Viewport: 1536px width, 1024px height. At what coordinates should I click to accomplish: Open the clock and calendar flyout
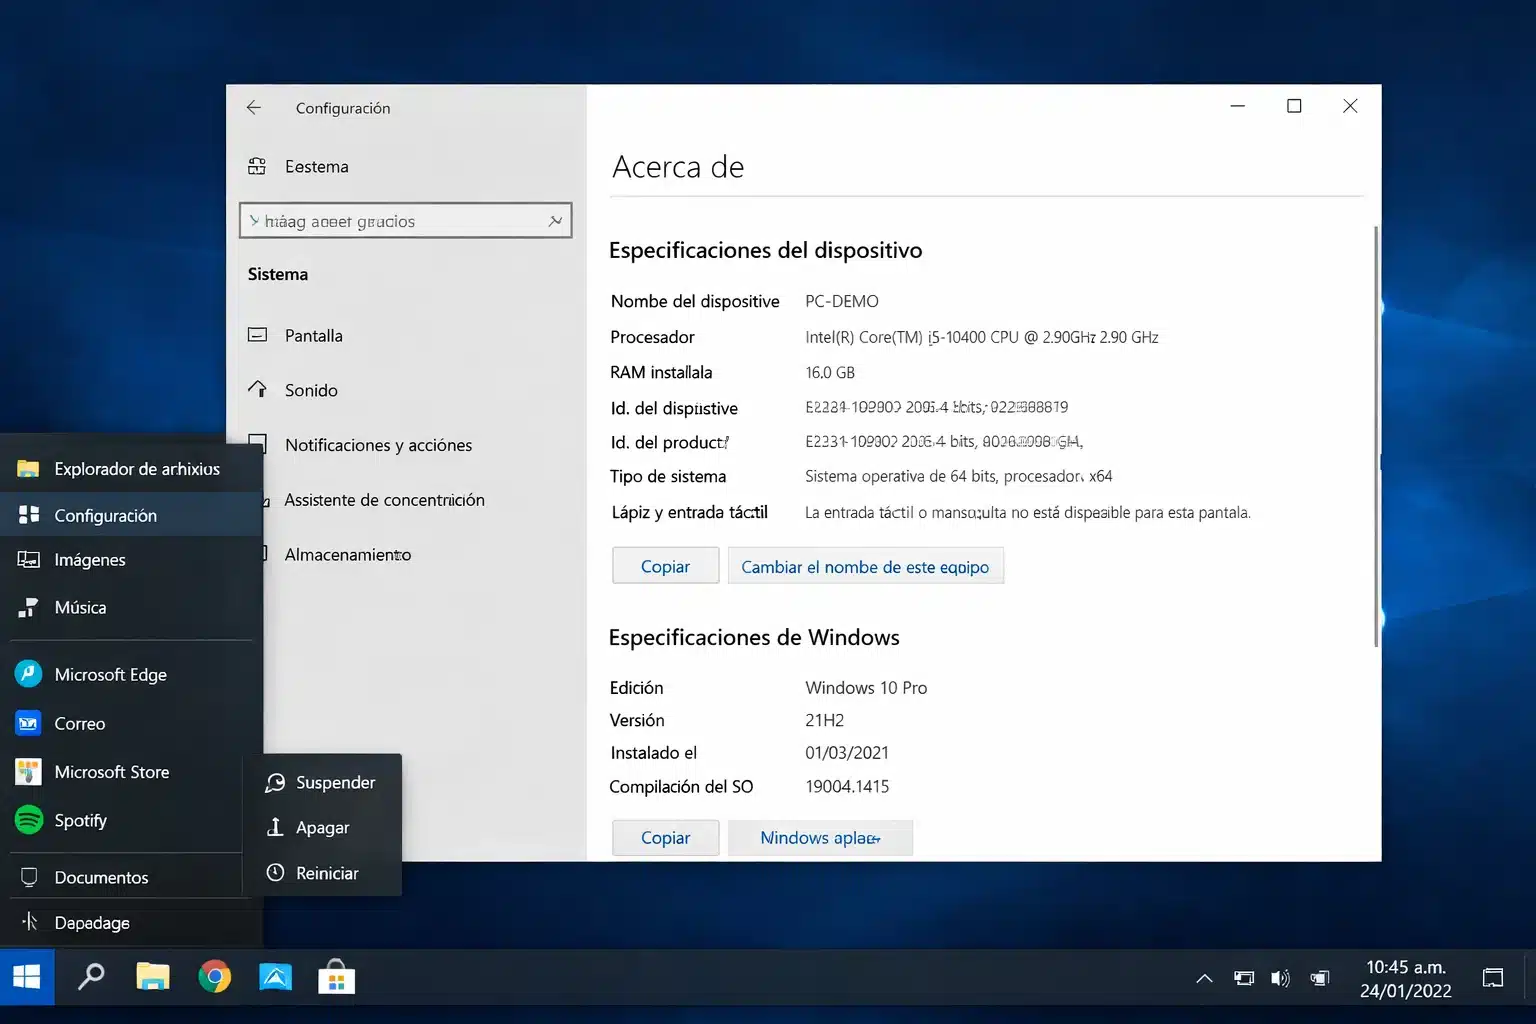click(x=1405, y=977)
